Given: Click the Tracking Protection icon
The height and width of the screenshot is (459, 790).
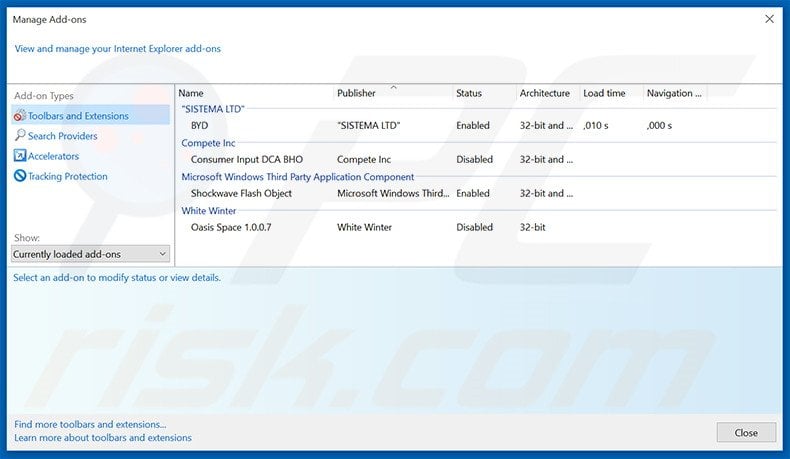Looking at the screenshot, I should pyautogui.click(x=20, y=176).
